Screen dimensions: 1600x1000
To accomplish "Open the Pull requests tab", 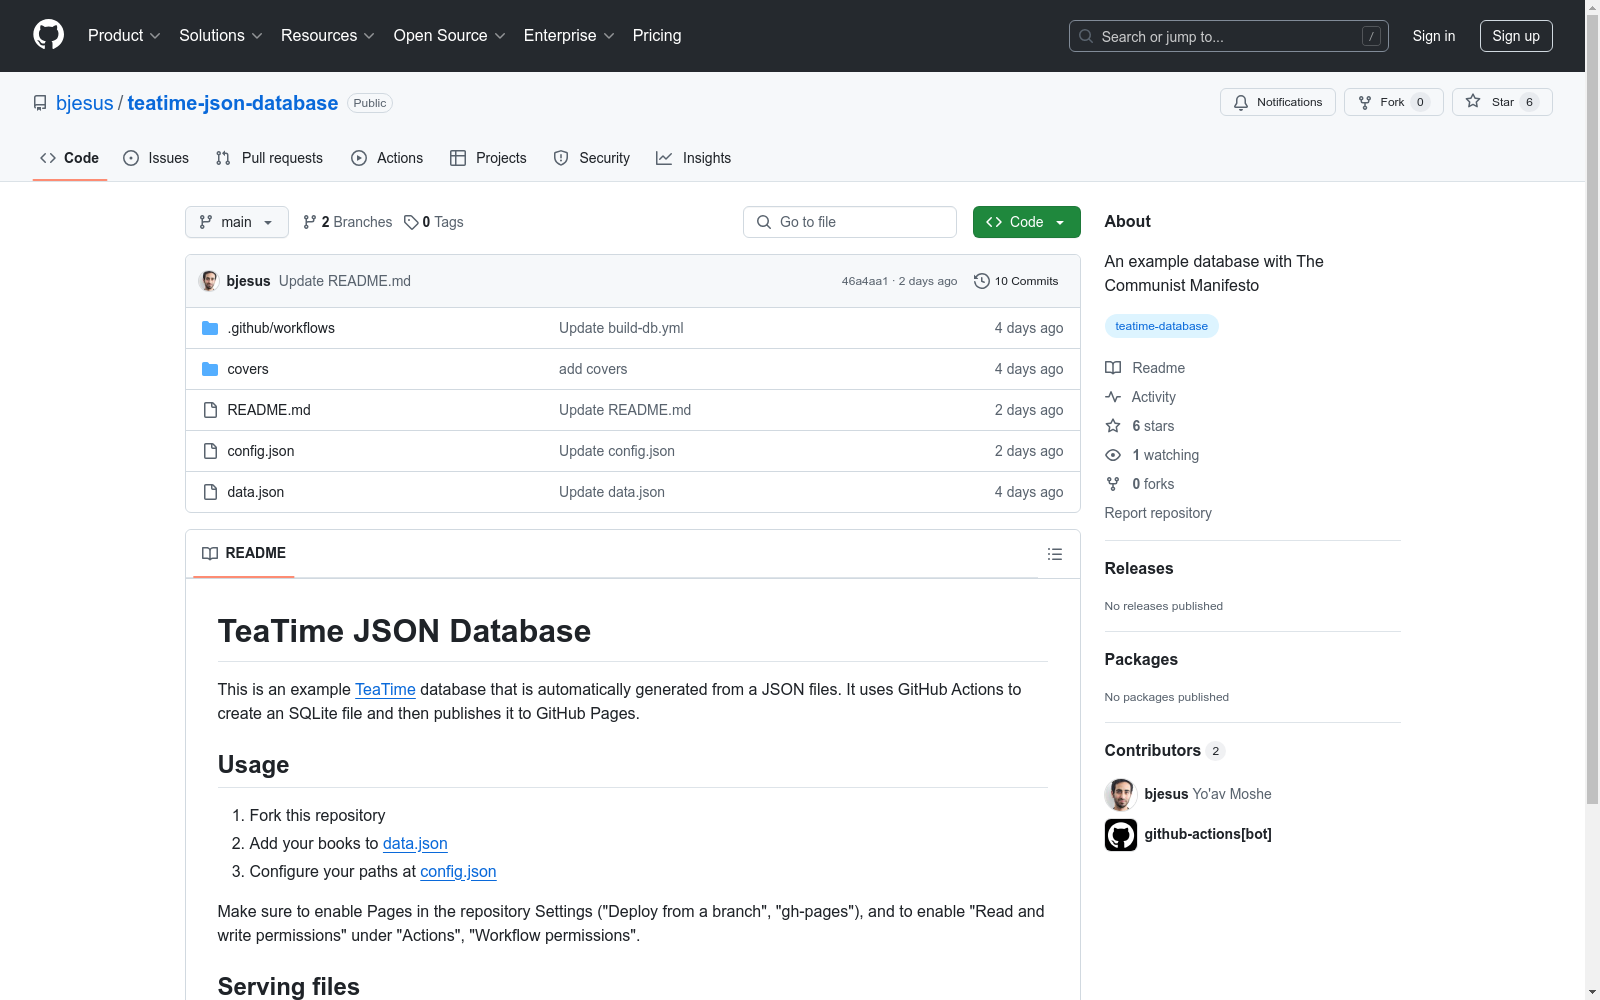I will pyautogui.click(x=269, y=158).
